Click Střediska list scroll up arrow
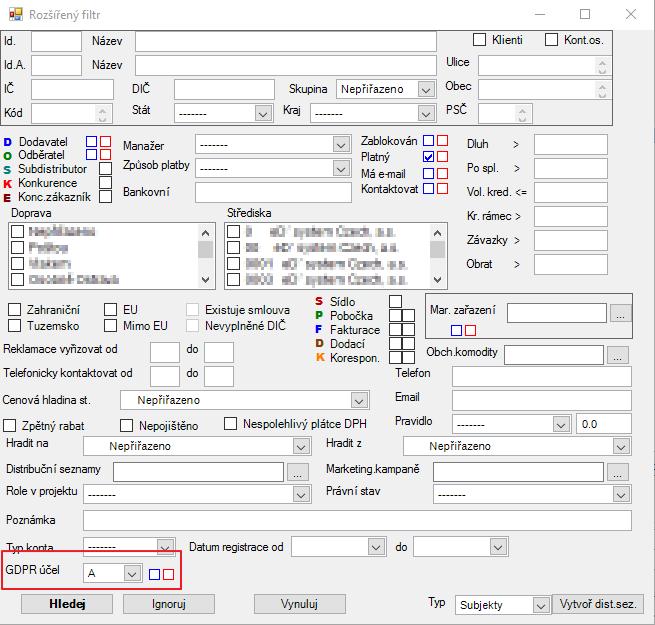655x625 pixels. (x=437, y=233)
